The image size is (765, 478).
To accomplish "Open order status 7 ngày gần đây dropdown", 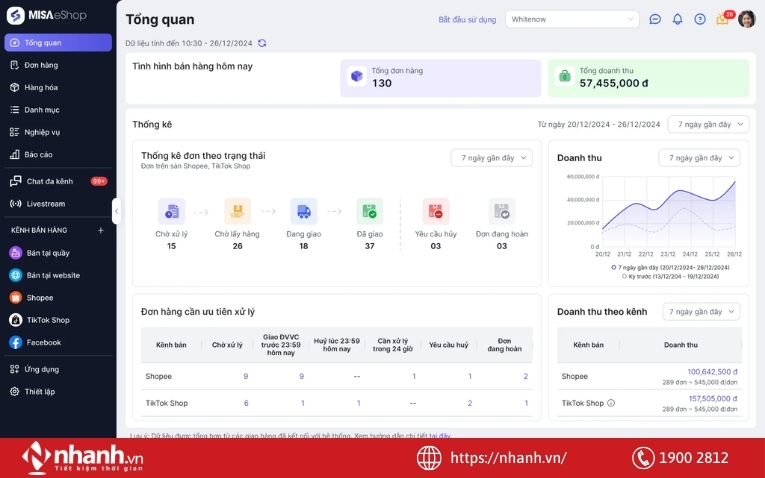I will [491, 158].
